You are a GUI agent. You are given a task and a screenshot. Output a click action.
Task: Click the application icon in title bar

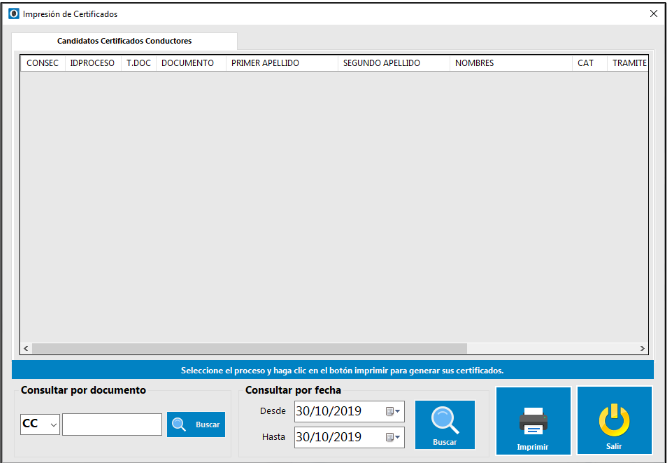(14, 14)
